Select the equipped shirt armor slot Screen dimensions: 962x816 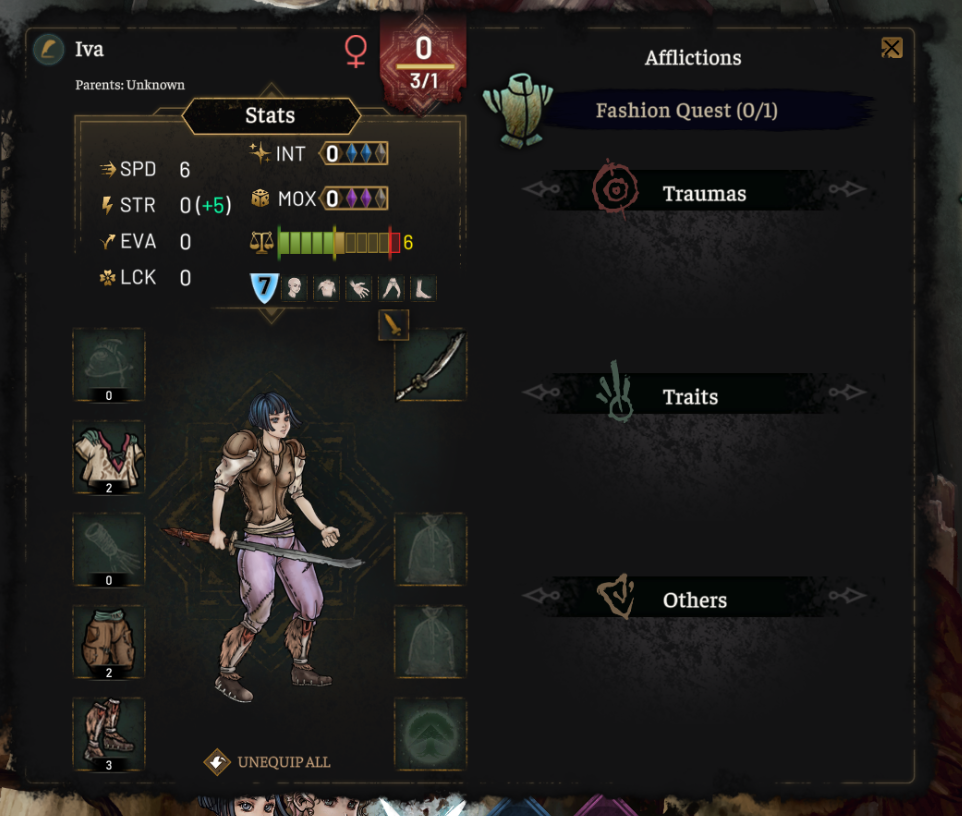point(109,457)
